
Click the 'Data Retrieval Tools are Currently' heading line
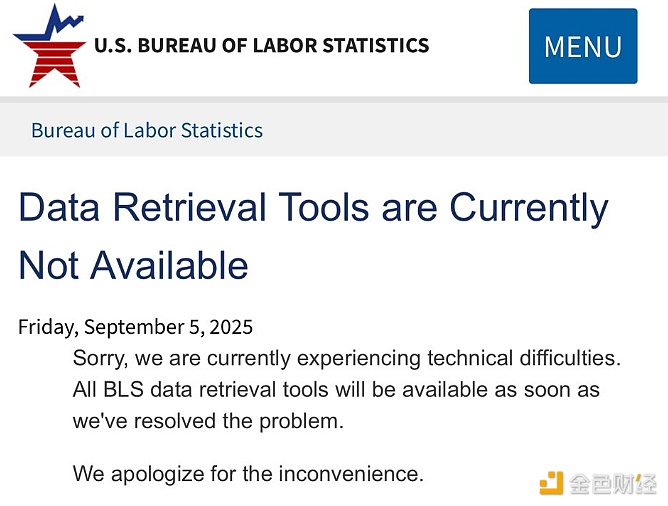point(313,207)
